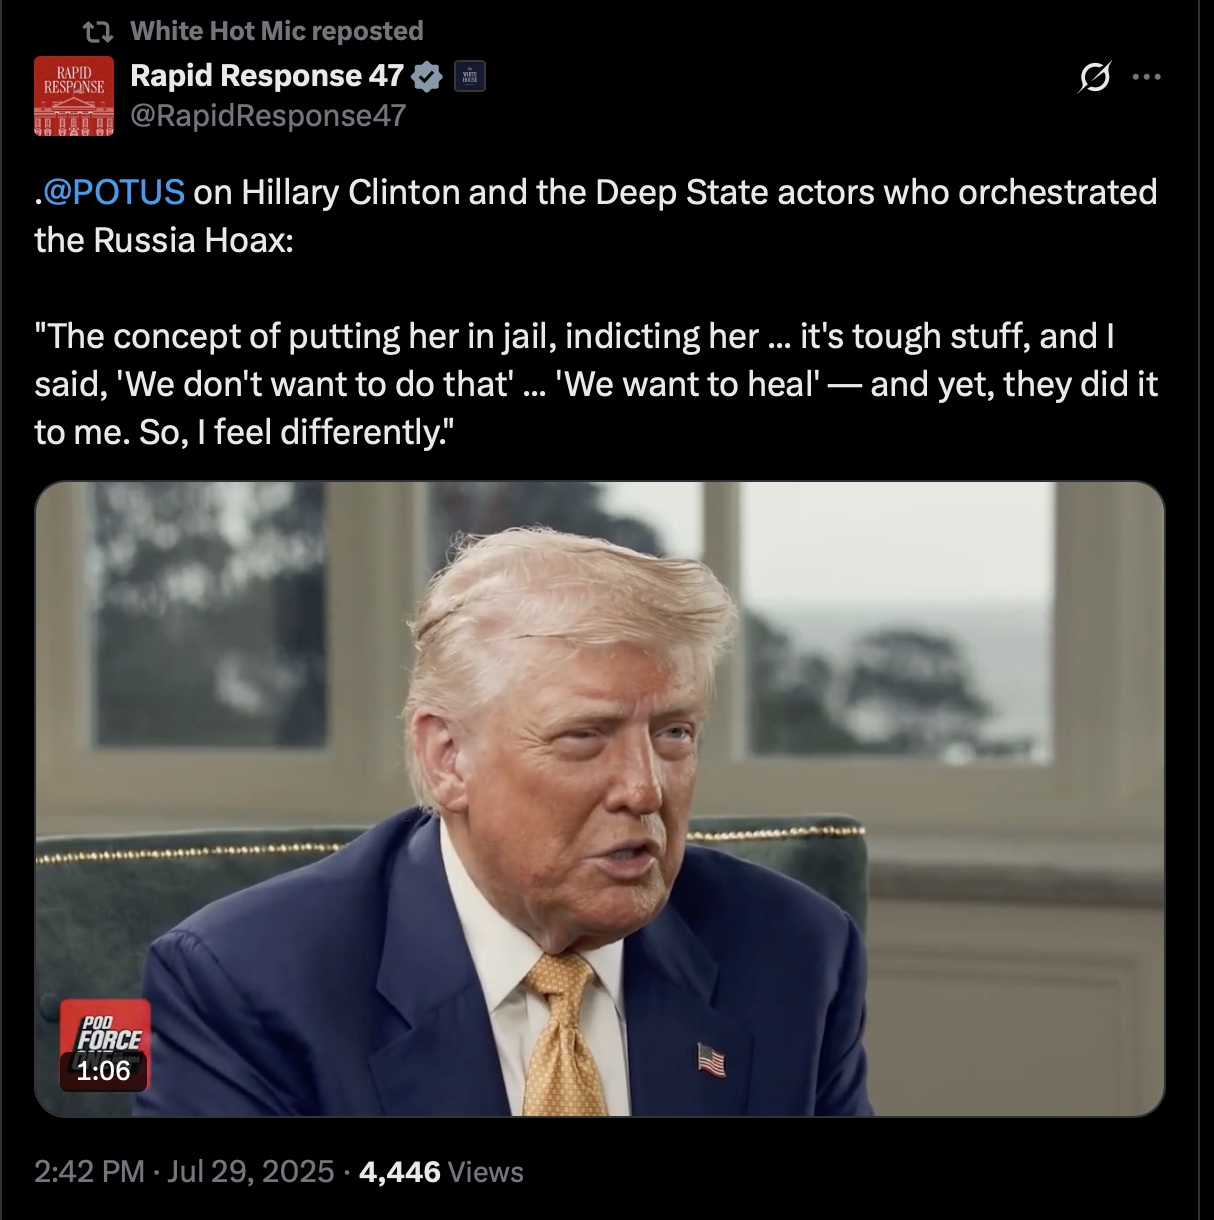Screen dimensions: 1214x1220
Task: Click the quoted paragraph beginning "The concept"
Action: tap(596, 384)
